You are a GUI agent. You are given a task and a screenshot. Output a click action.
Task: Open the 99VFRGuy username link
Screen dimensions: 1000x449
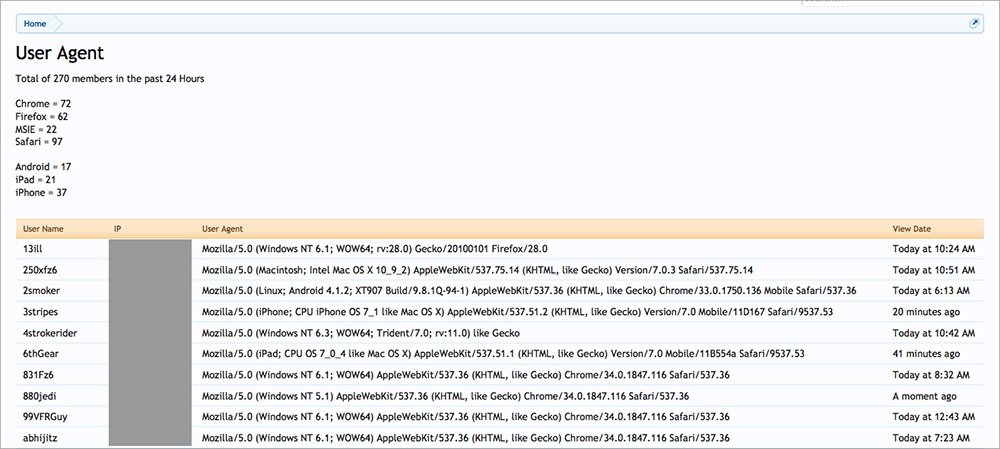coord(45,416)
